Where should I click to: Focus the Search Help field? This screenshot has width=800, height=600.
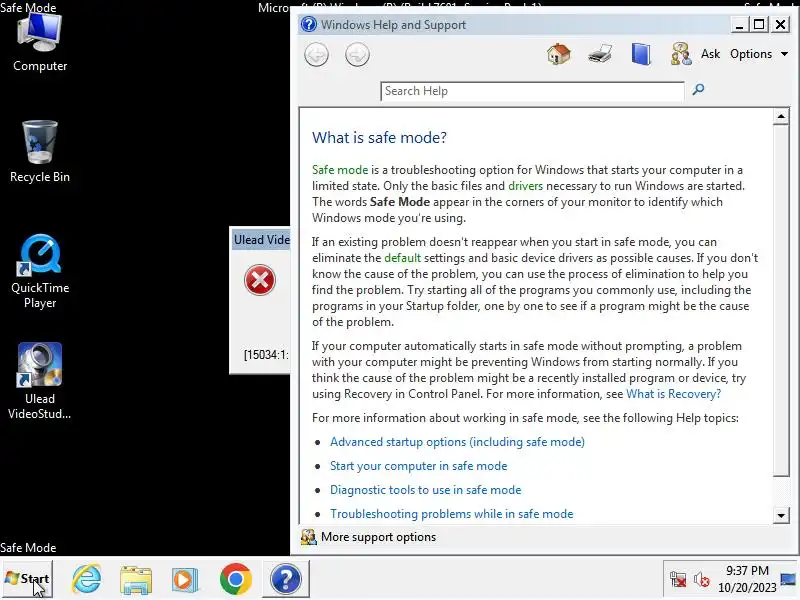click(x=532, y=91)
